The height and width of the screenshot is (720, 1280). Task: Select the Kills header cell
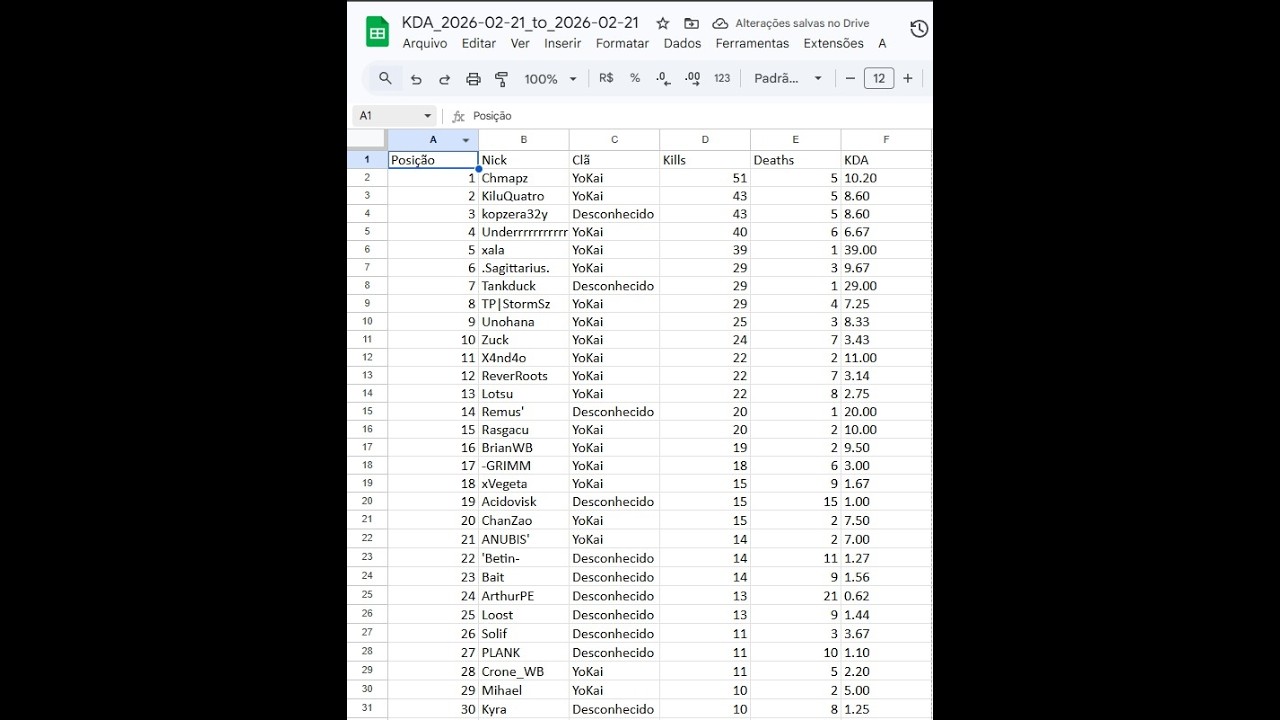705,160
